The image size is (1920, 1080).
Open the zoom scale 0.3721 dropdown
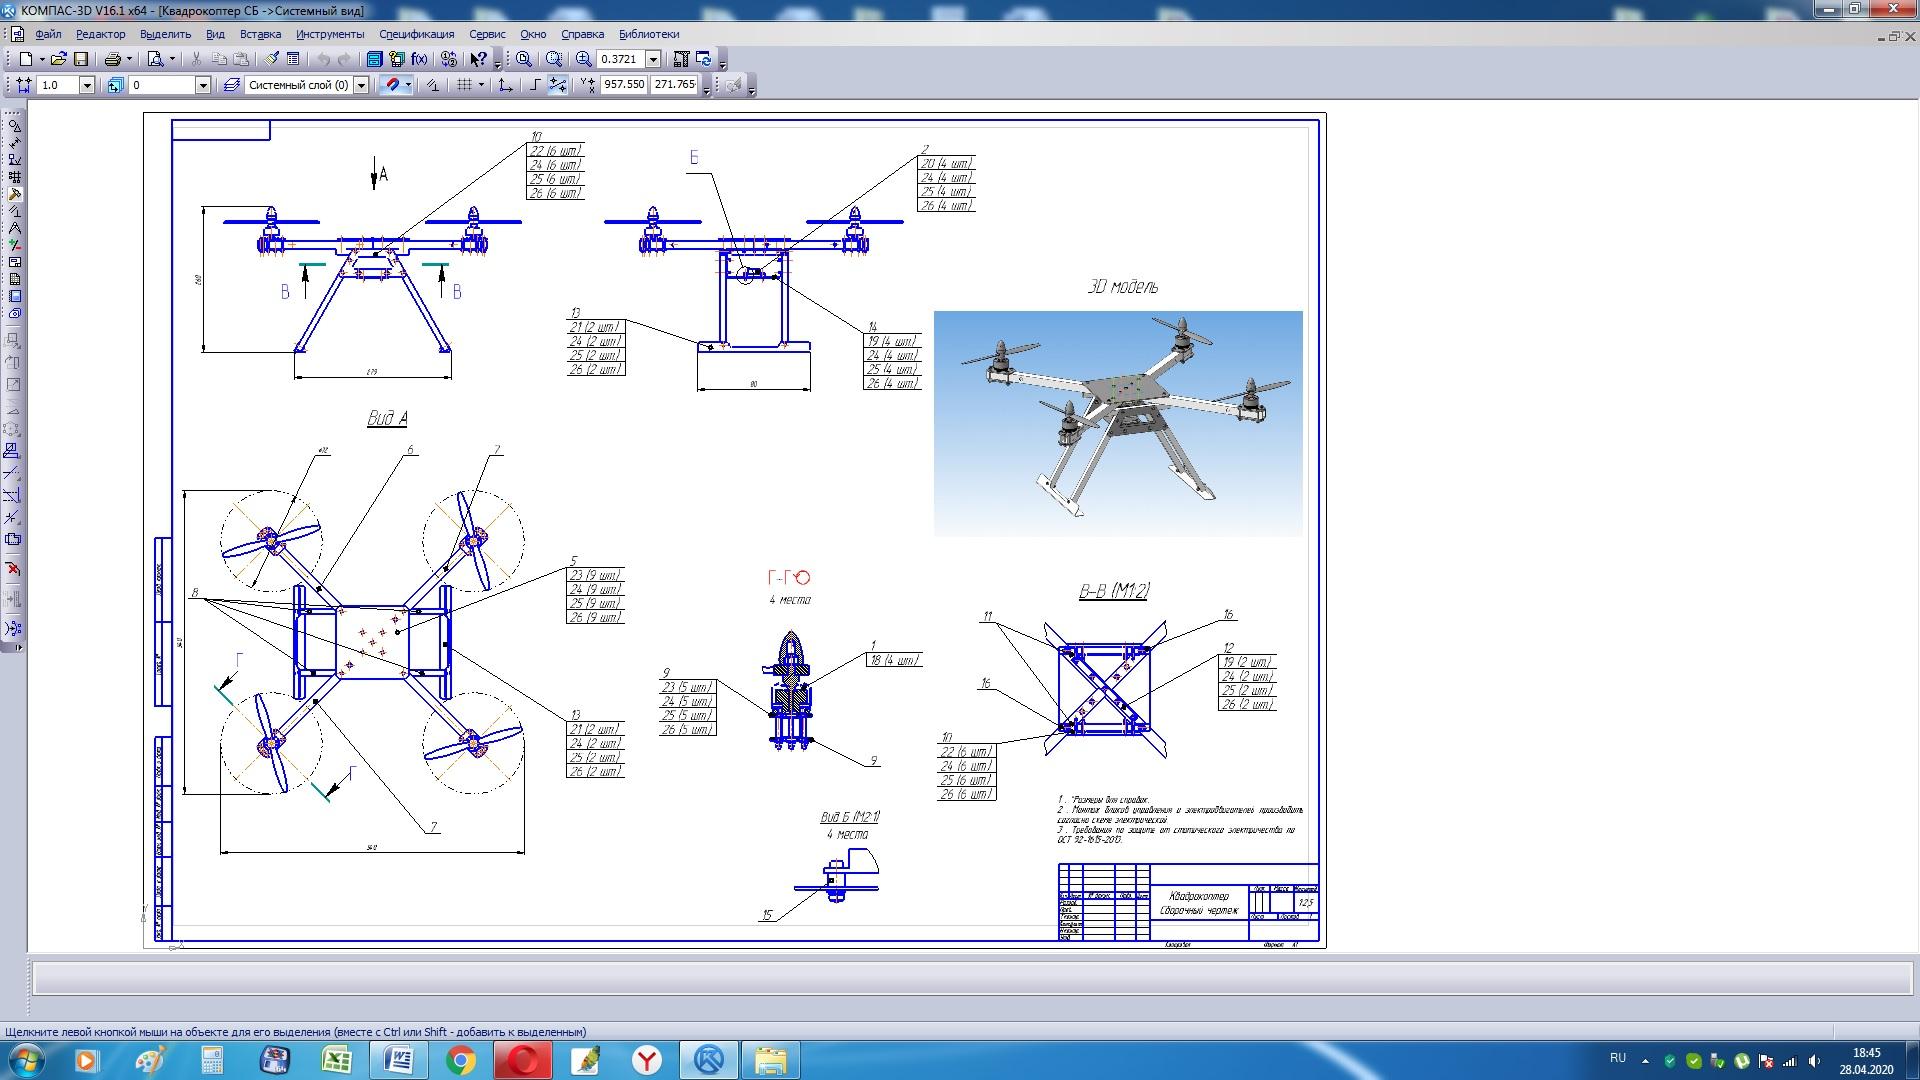coord(653,59)
